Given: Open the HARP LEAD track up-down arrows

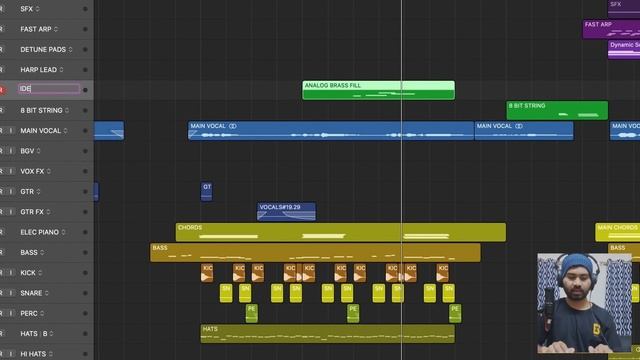Looking at the screenshot, I should click(61, 70).
